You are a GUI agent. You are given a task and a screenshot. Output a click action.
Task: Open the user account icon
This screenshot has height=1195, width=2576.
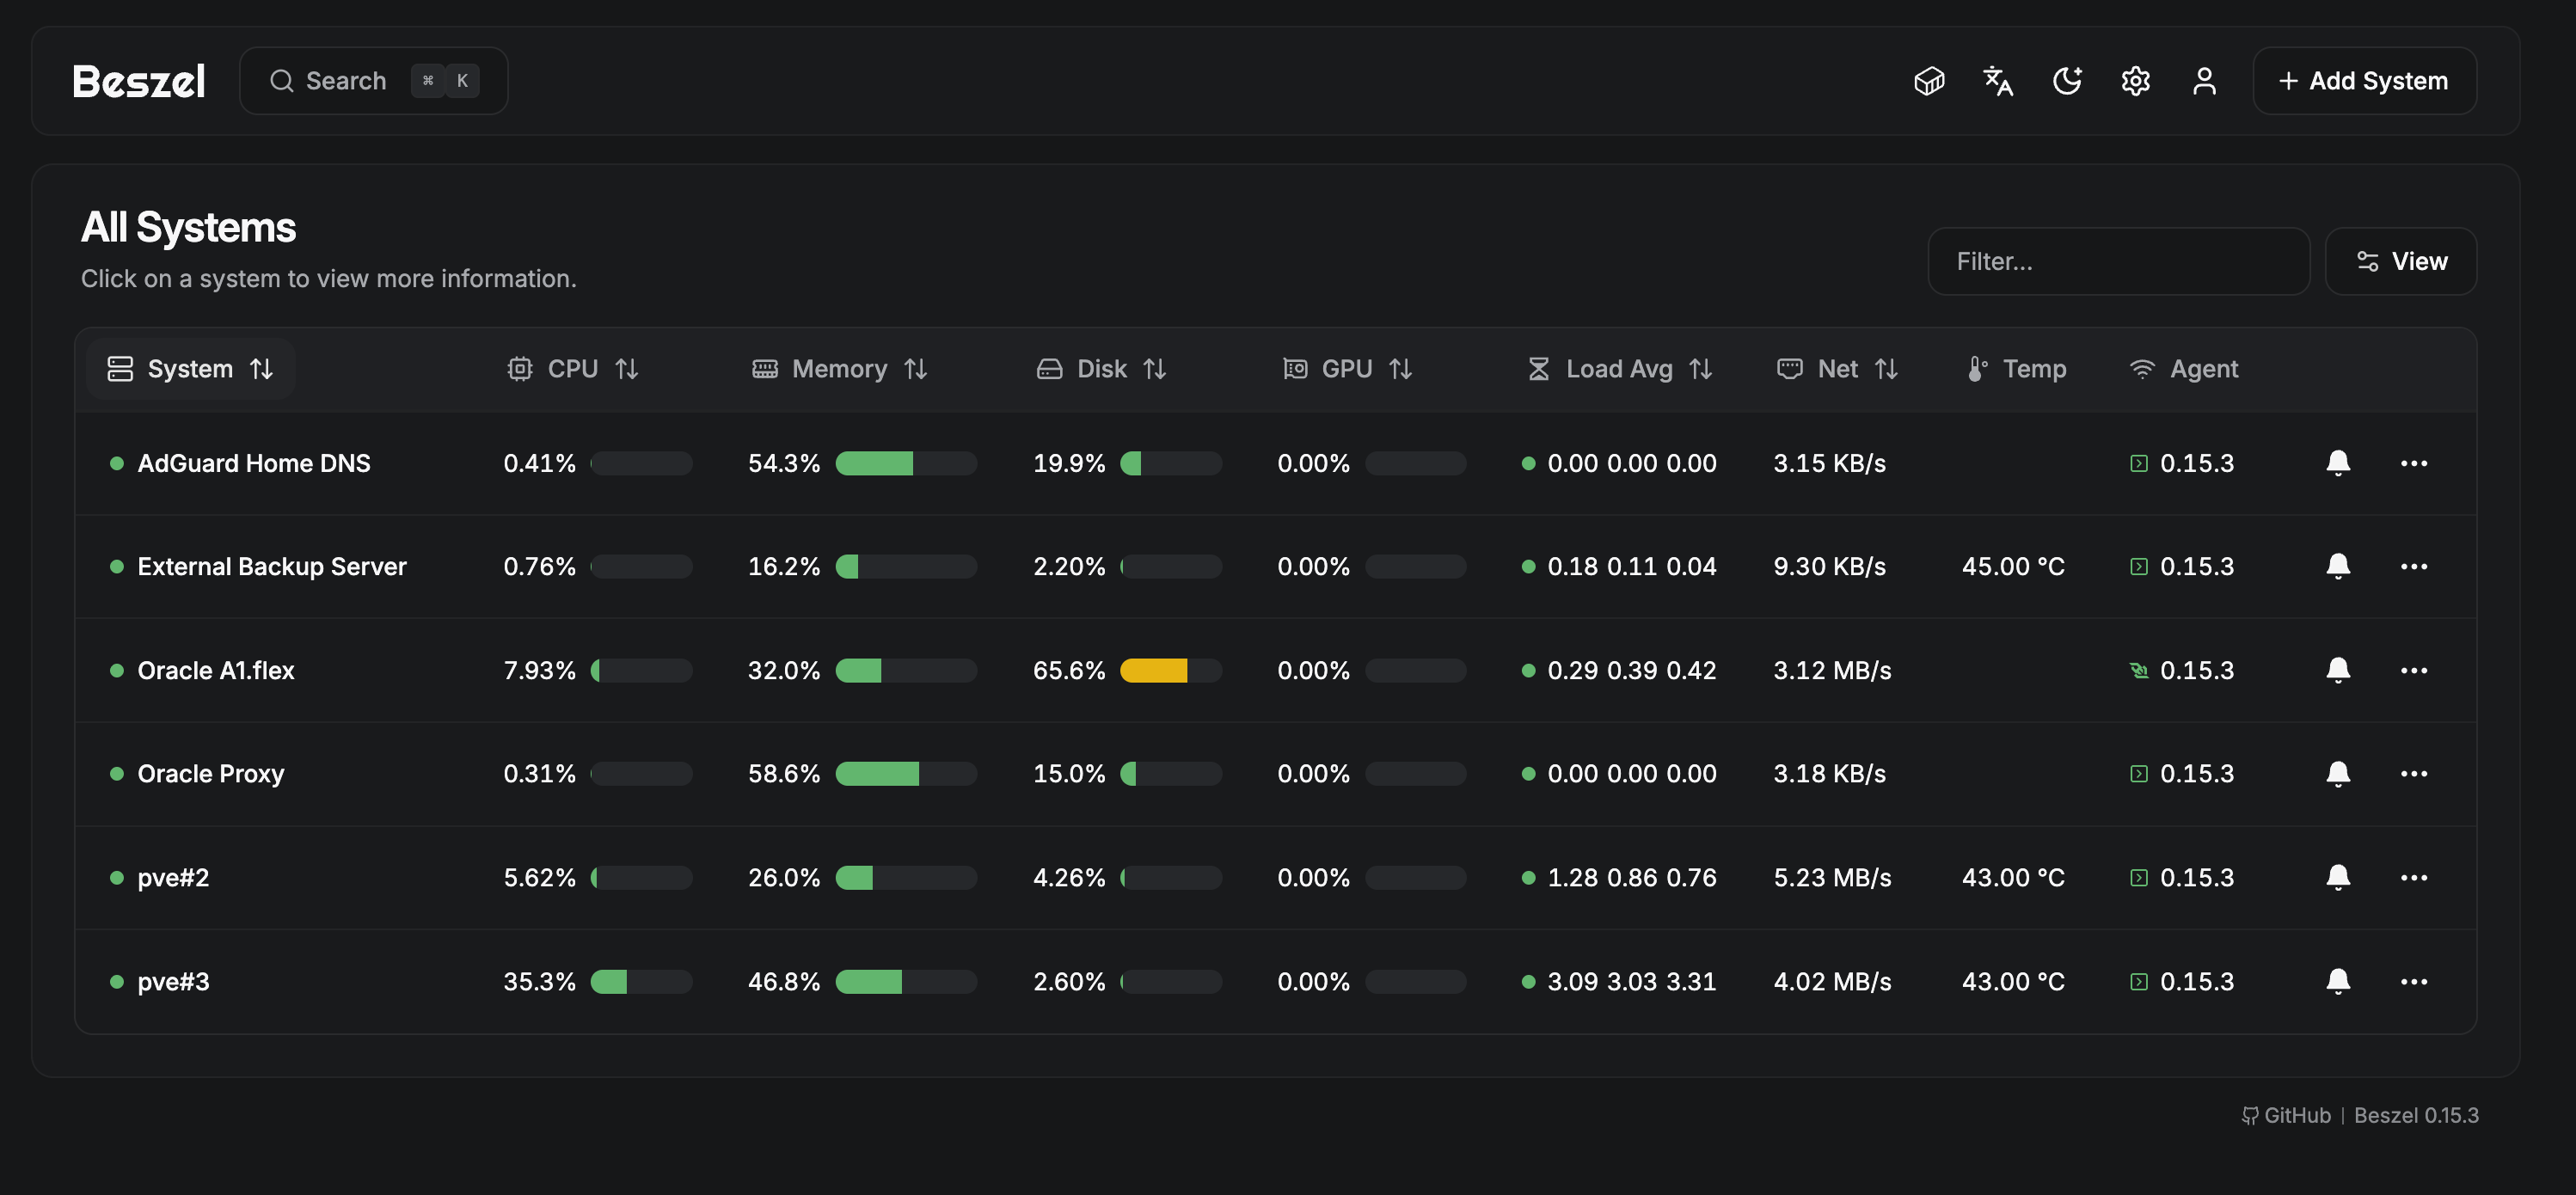pyautogui.click(x=2204, y=80)
